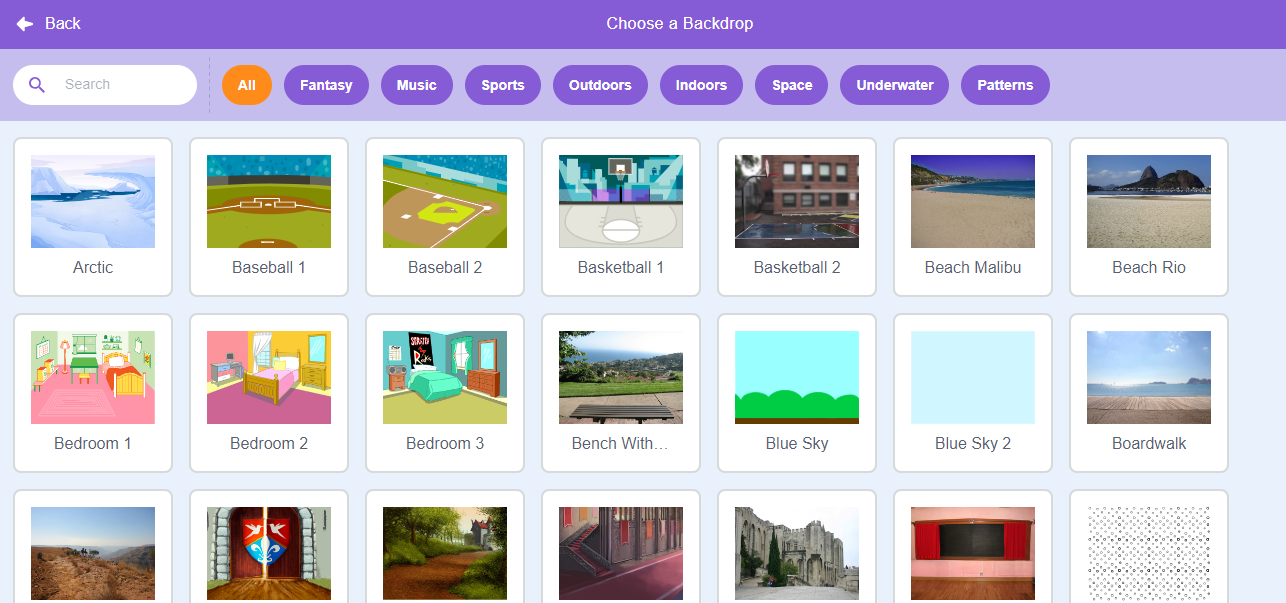Viewport: 1286px width, 603px height.
Task: Select the Beach Malibu backdrop
Action: click(x=973, y=216)
